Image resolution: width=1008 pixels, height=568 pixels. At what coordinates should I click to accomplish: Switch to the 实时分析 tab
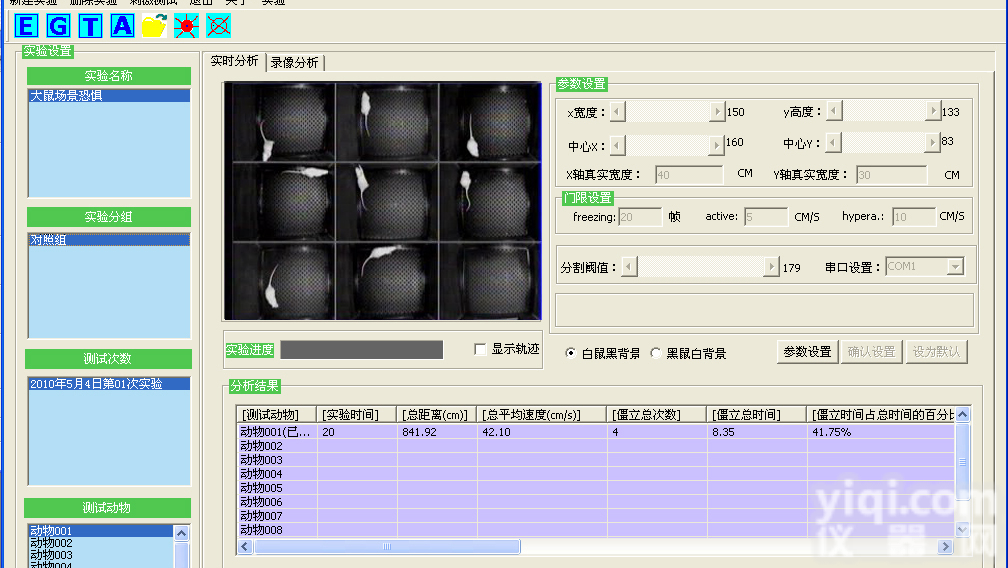[234, 61]
